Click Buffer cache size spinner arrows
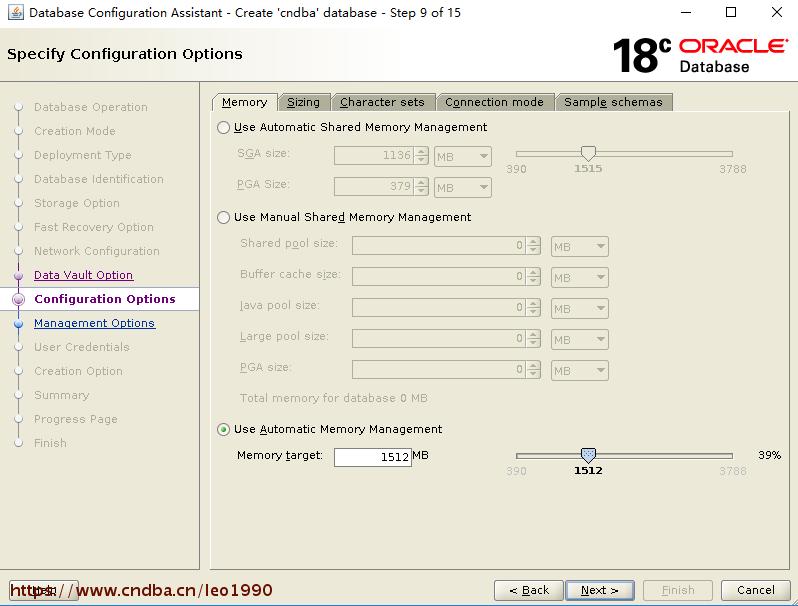 tap(533, 277)
